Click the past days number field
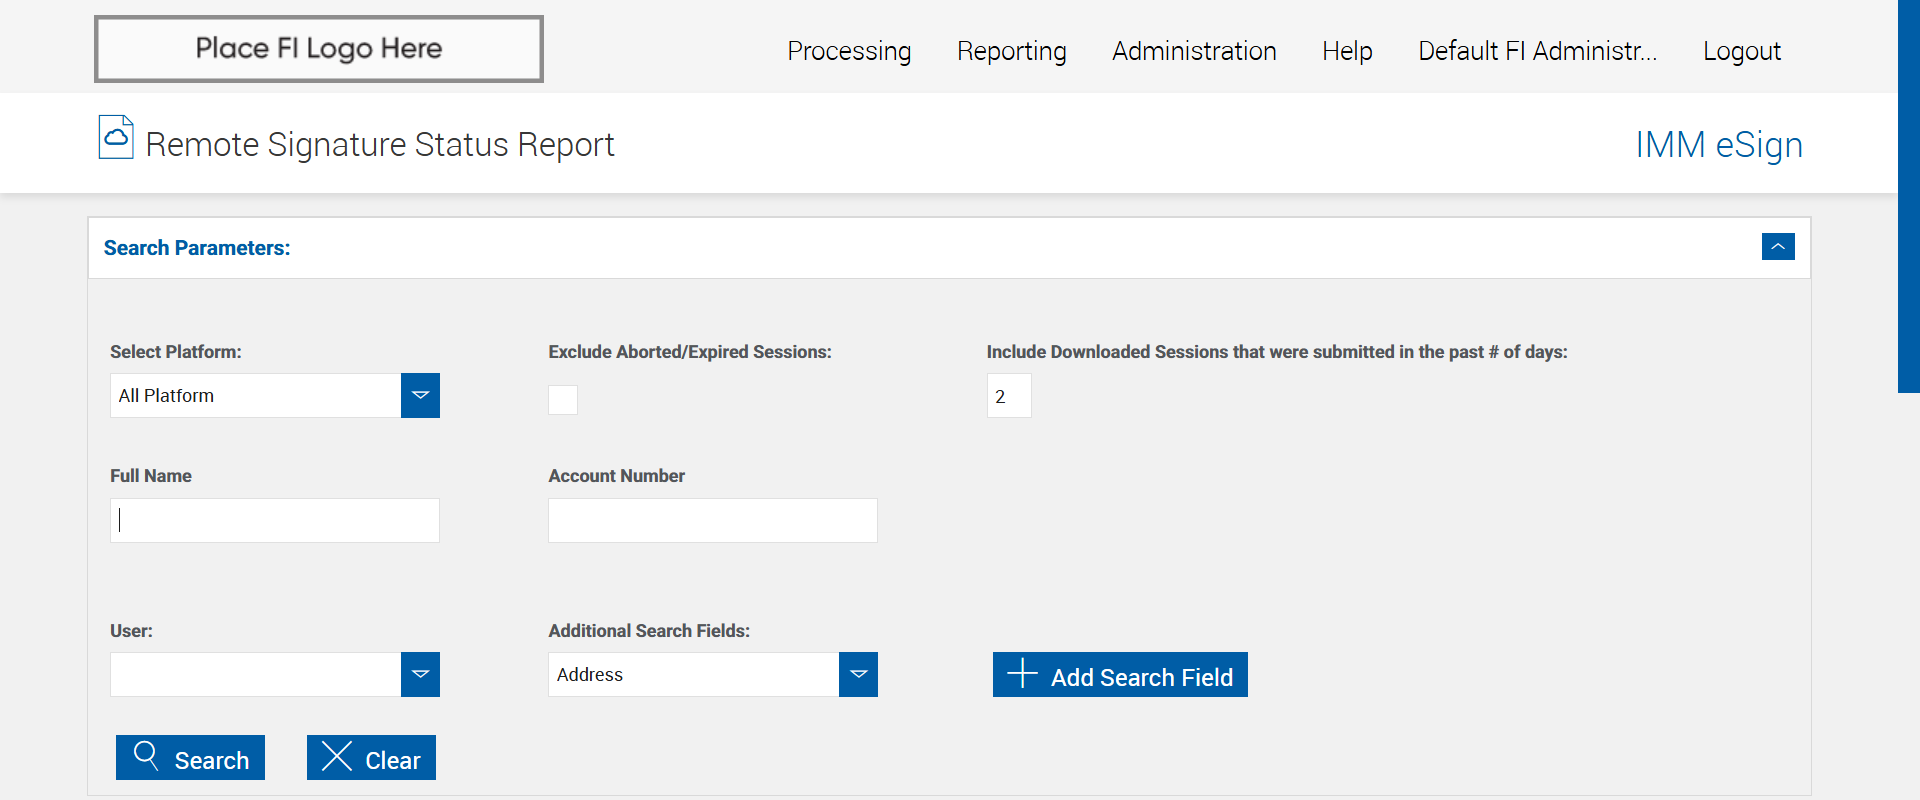The image size is (1920, 800). point(1008,396)
